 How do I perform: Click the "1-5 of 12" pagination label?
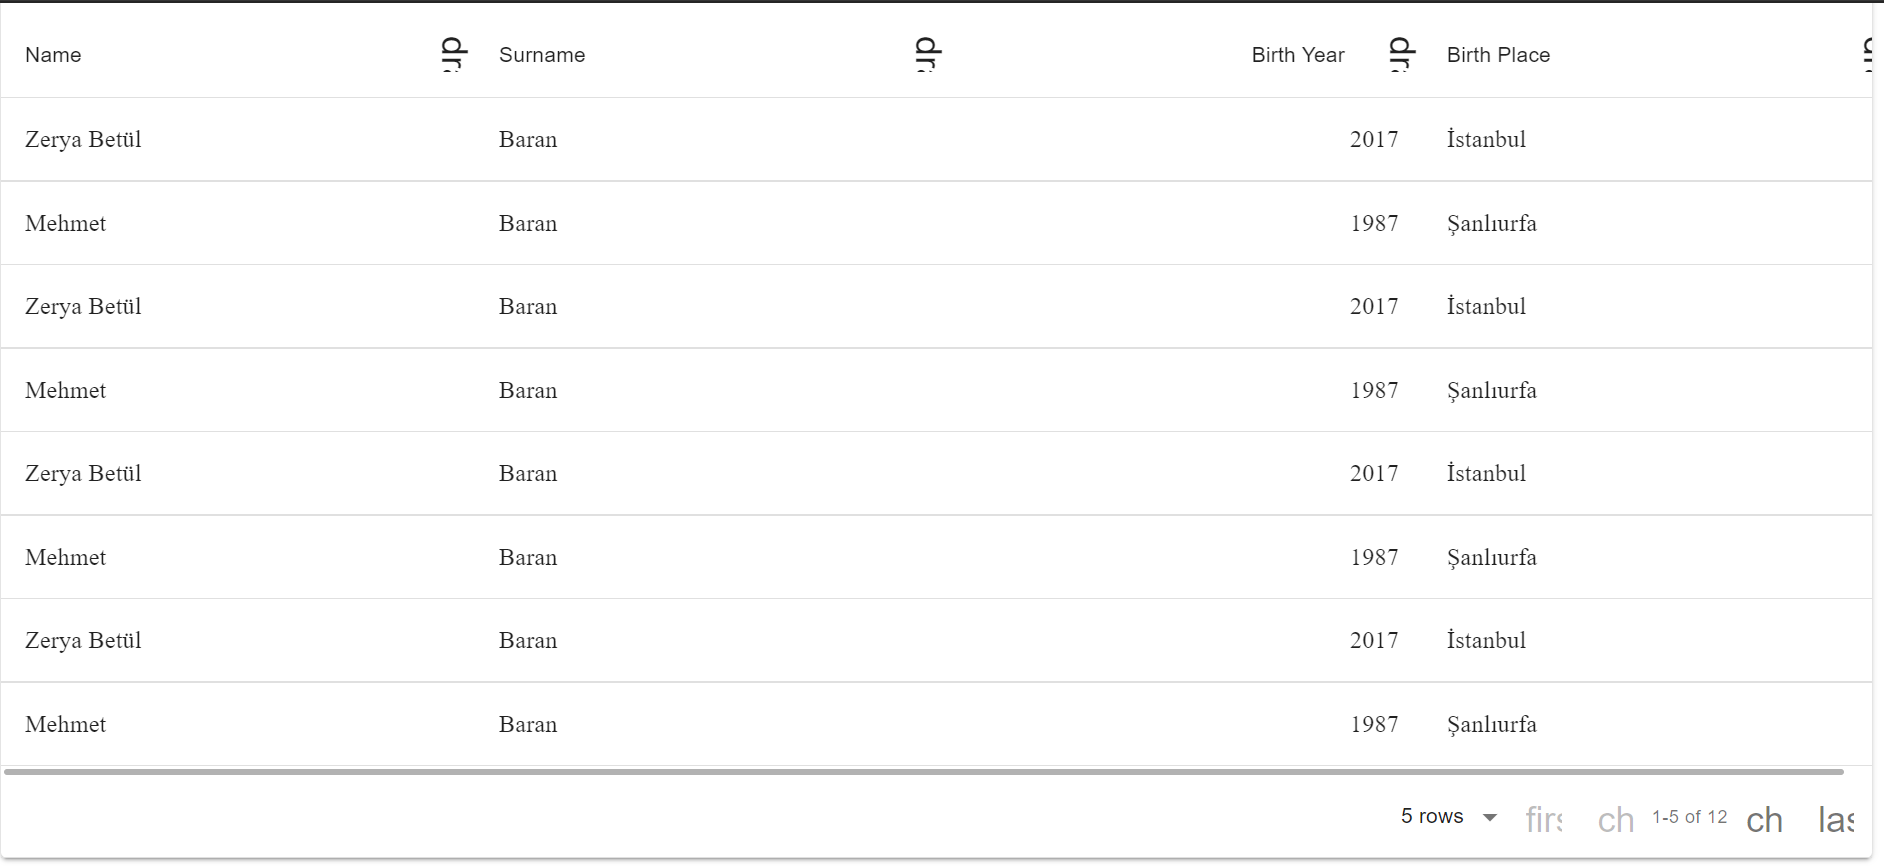pyautogui.click(x=1689, y=817)
